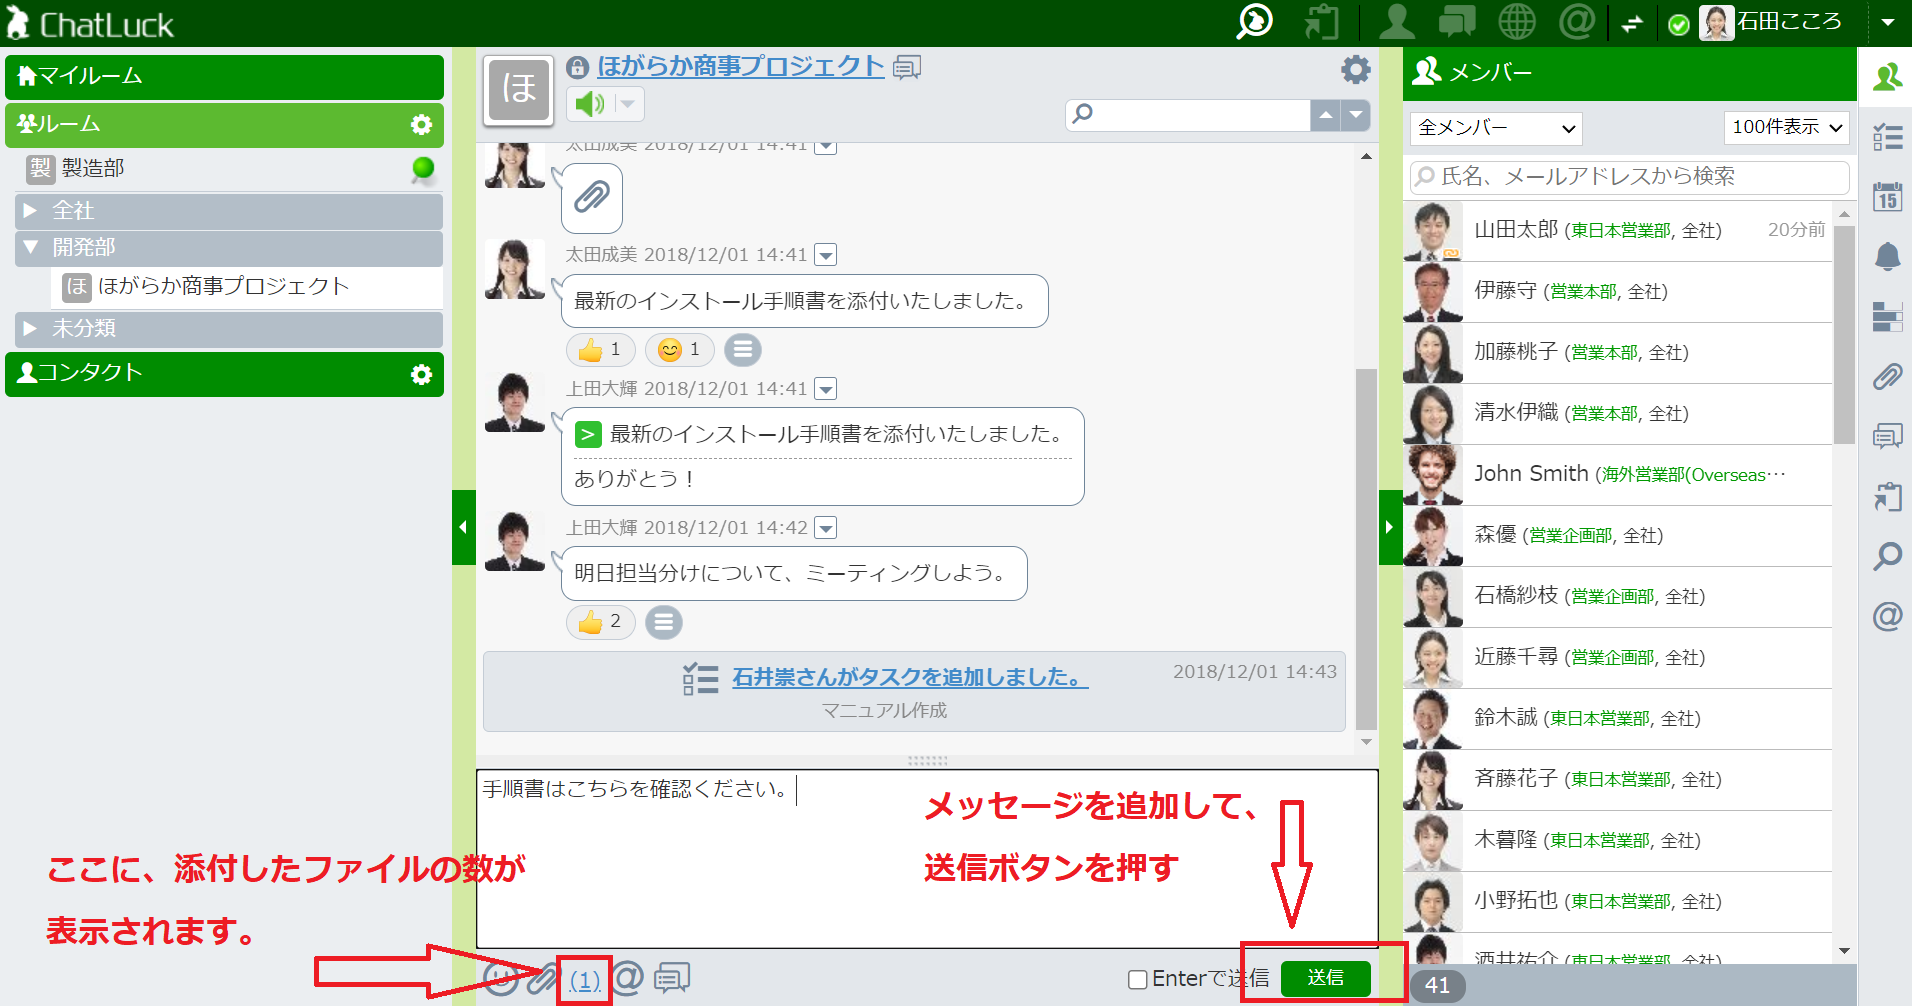The image size is (1912, 1006).
Task: Collapse the 開発部 room group
Action: (228, 248)
